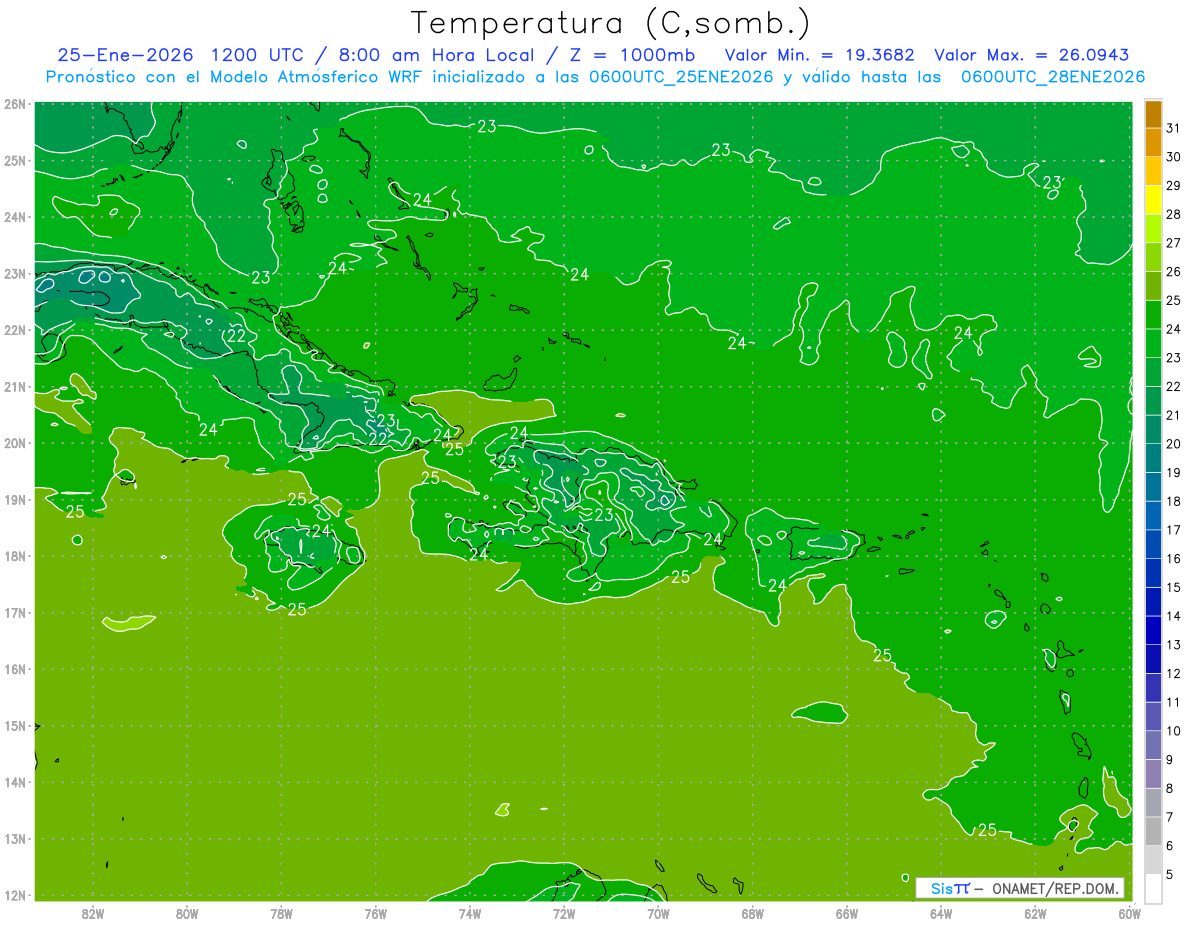Click the blue color bar swatch between 15 and 16
Image resolution: width=1200 pixels, height=927 pixels.
click(x=1153, y=573)
